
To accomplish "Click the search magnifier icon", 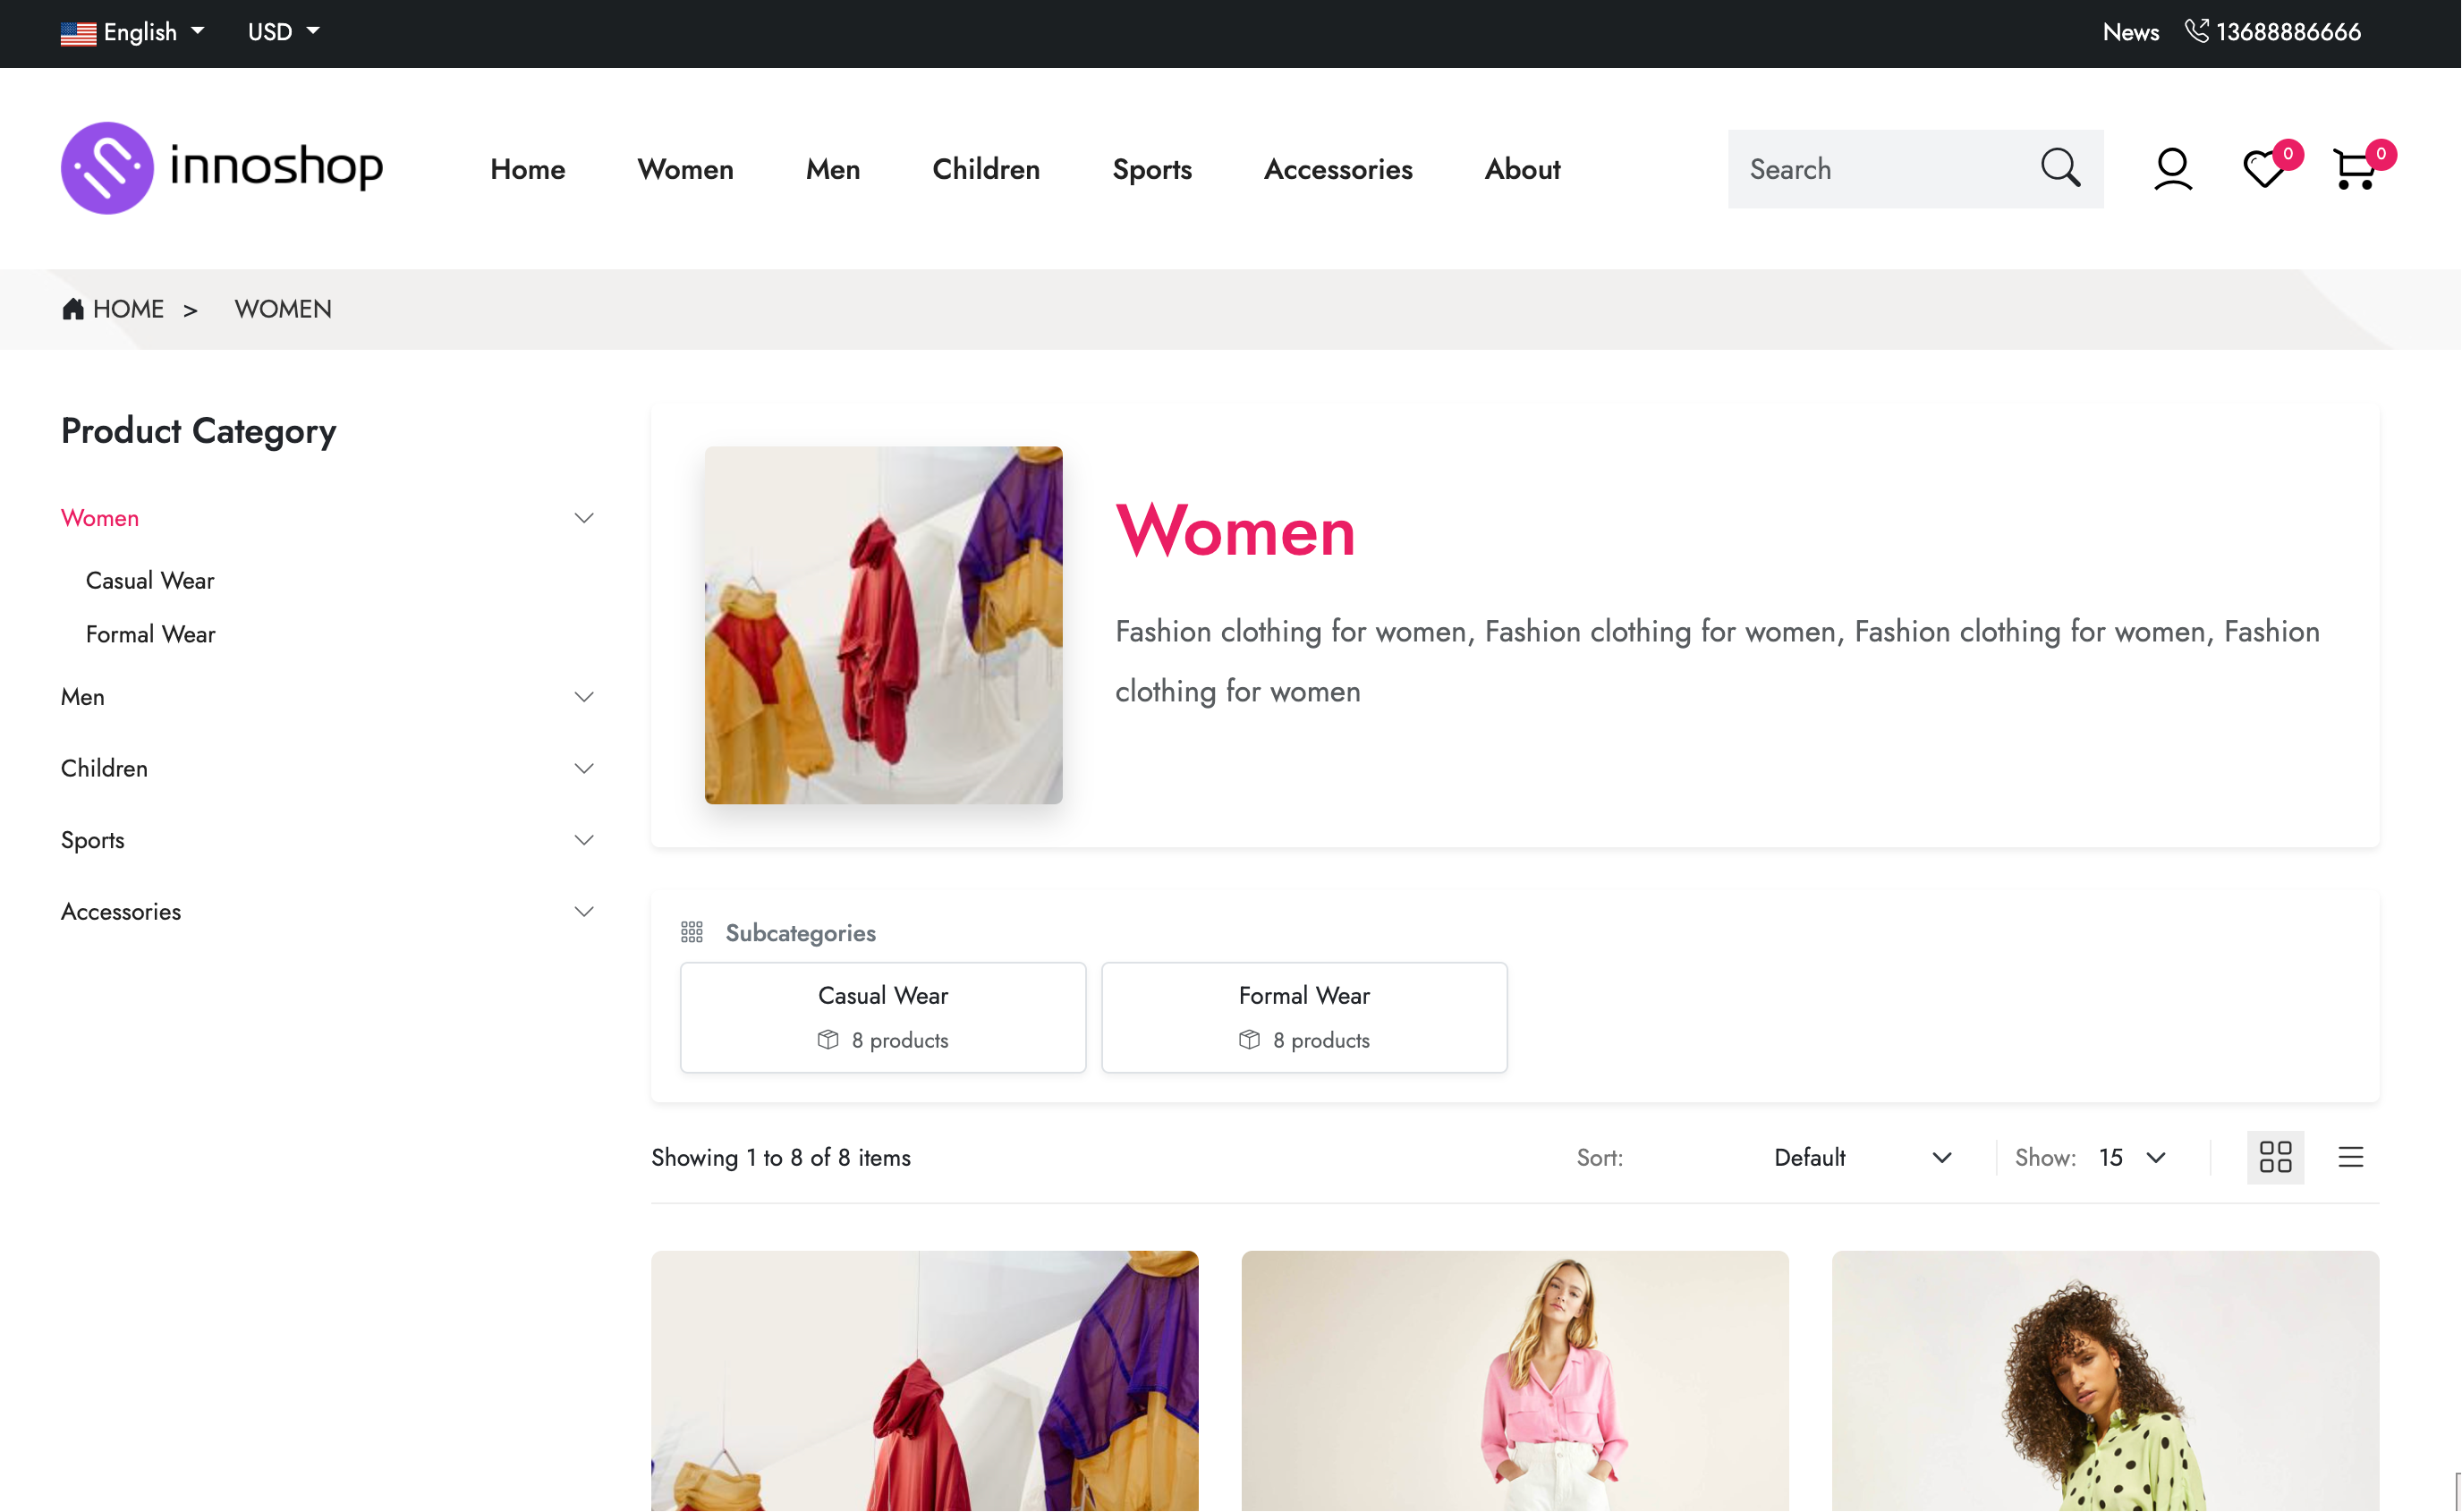I will (x=2060, y=168).
